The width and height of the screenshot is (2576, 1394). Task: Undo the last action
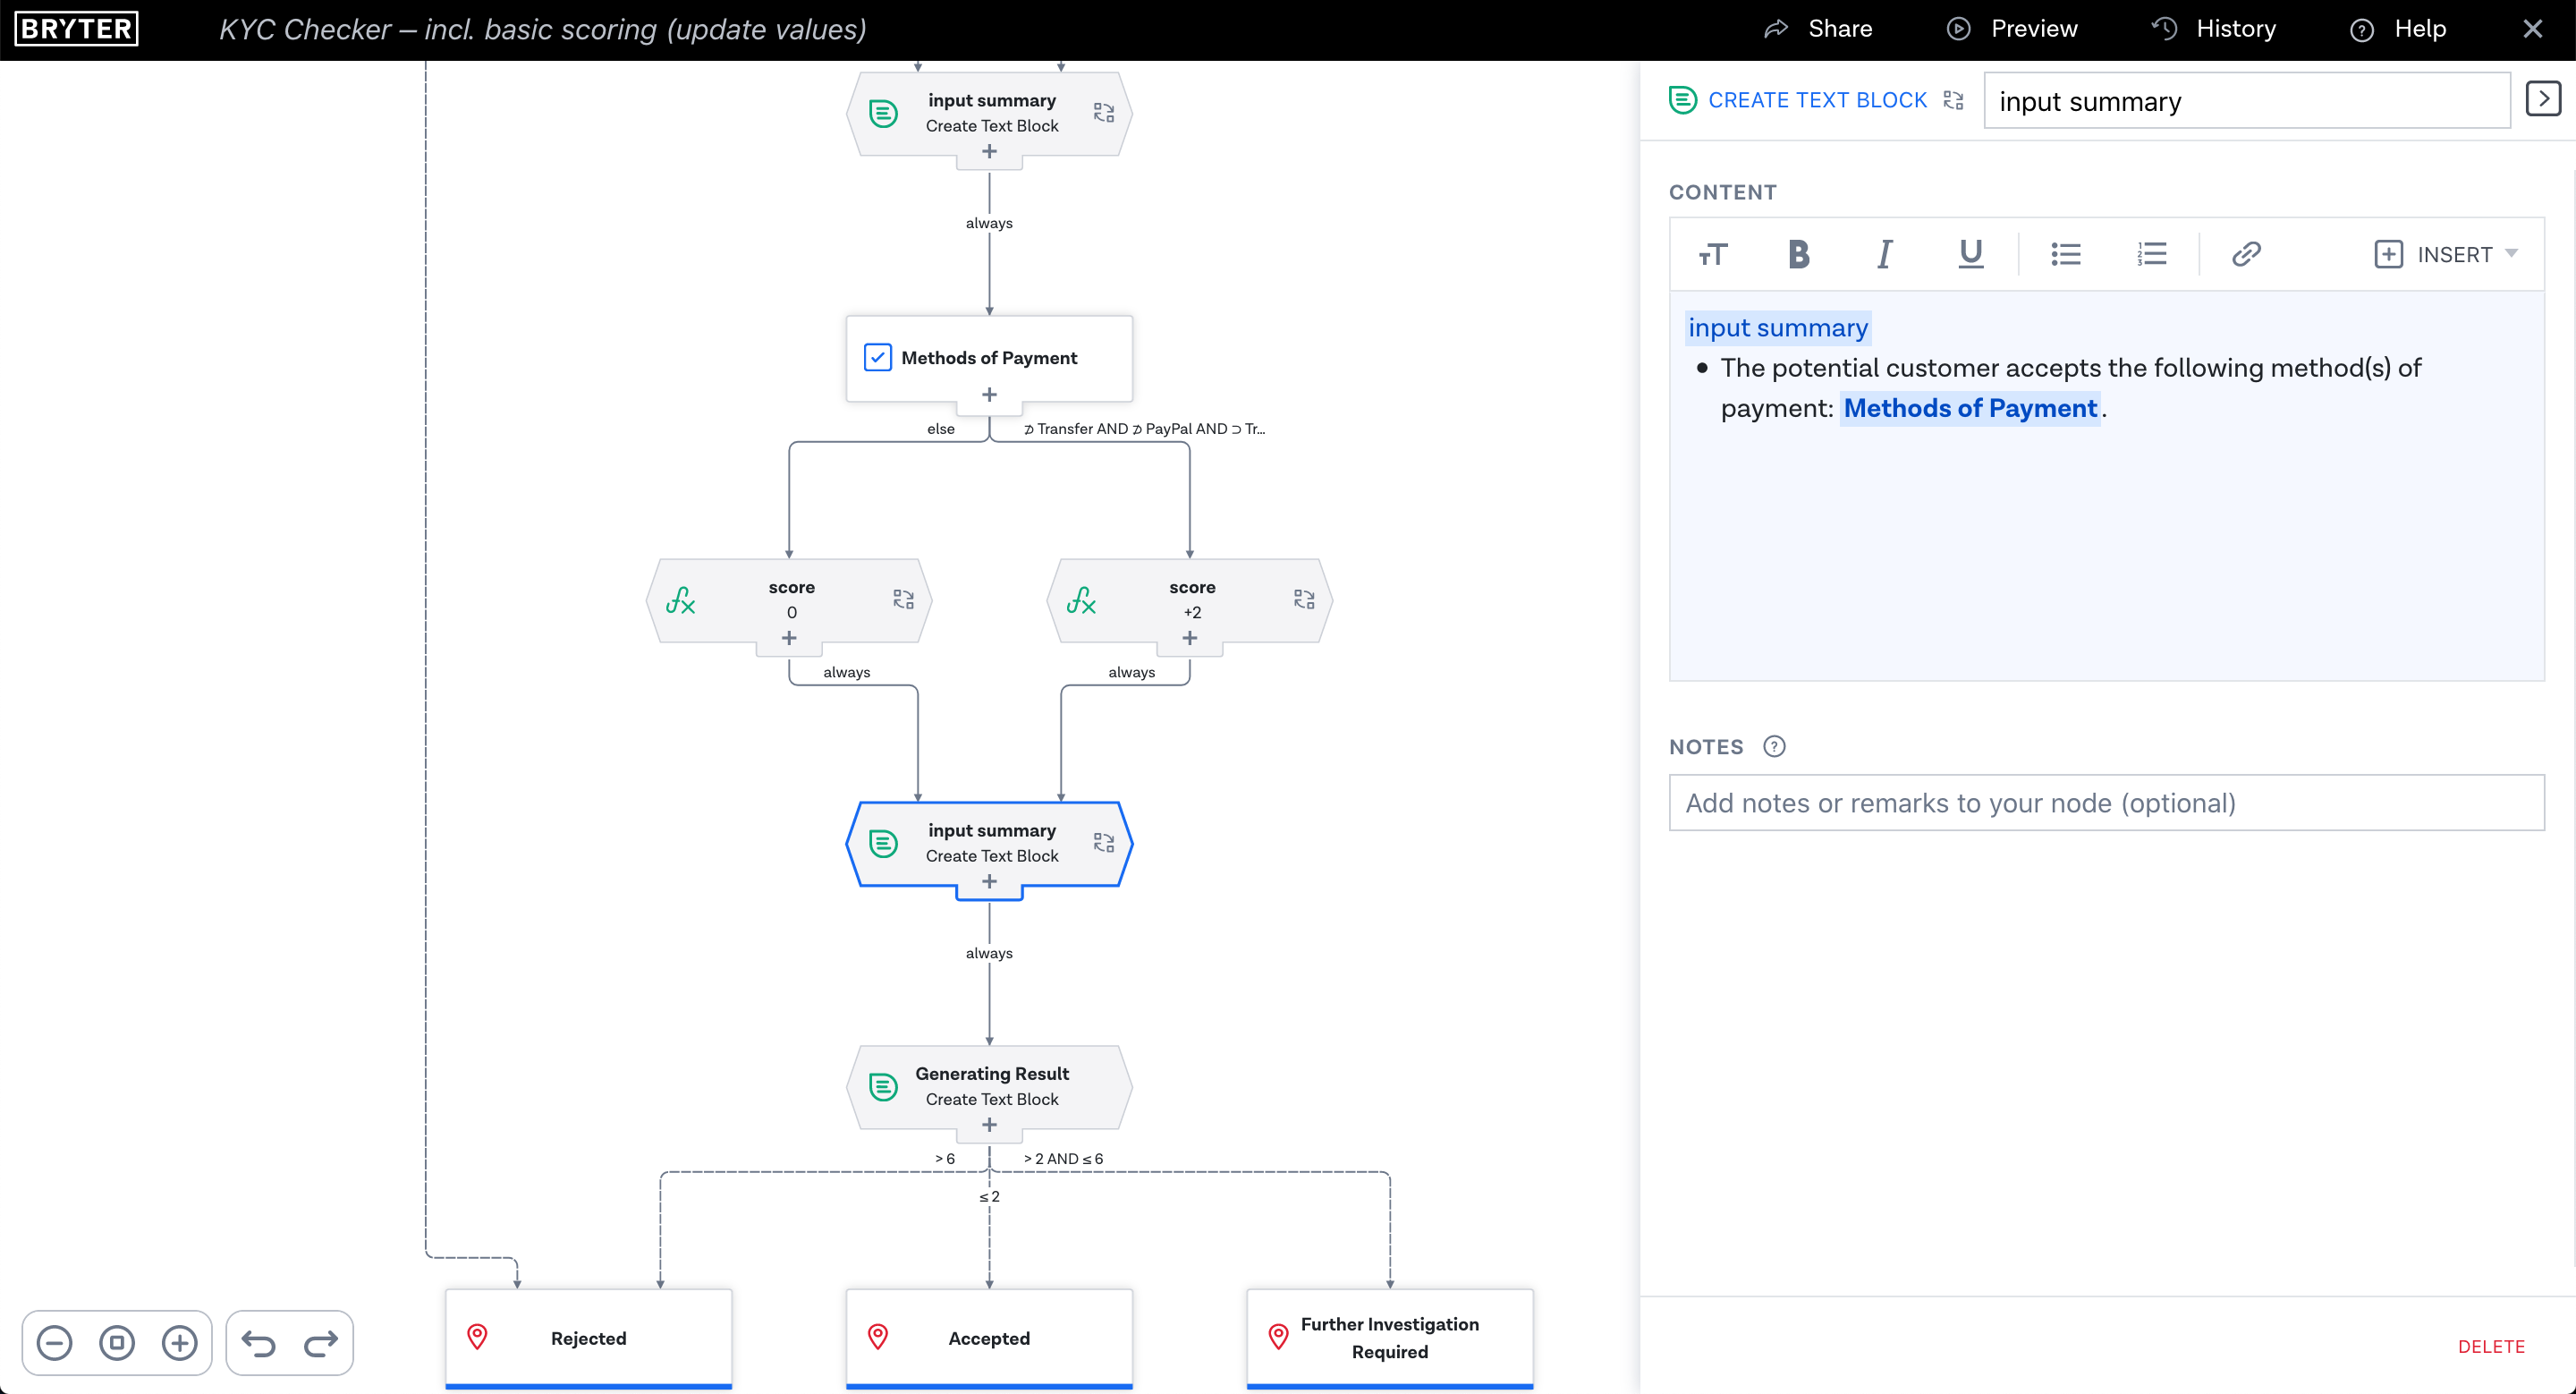click(x=258, y=1343)
